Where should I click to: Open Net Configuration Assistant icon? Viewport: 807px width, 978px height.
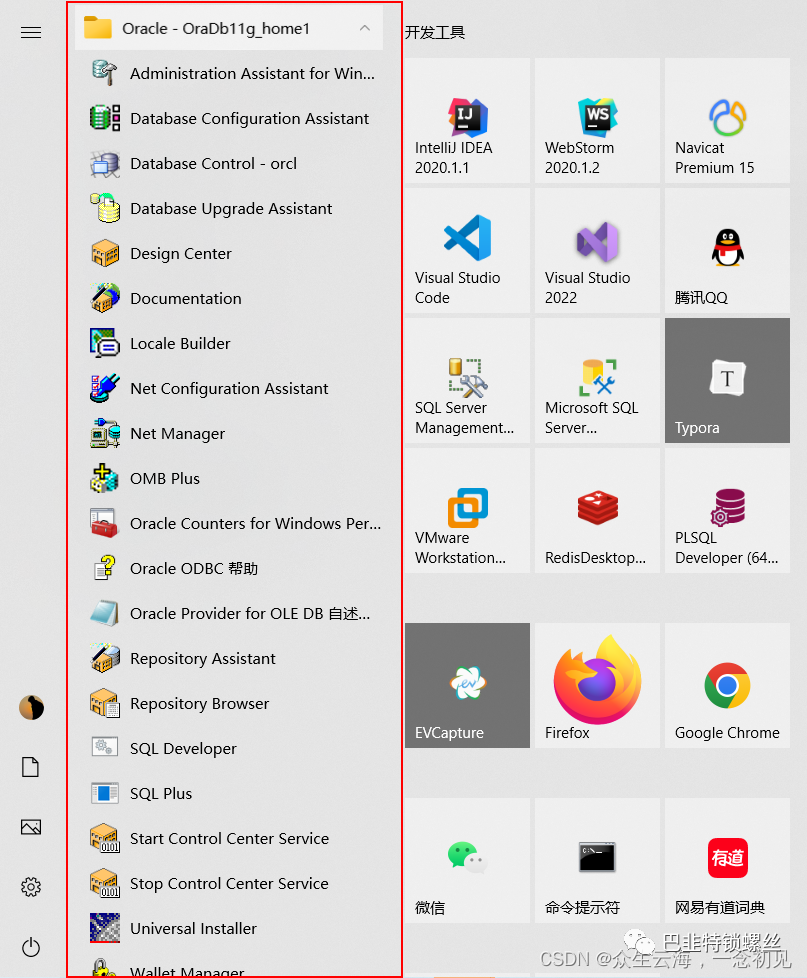point(105,388)
